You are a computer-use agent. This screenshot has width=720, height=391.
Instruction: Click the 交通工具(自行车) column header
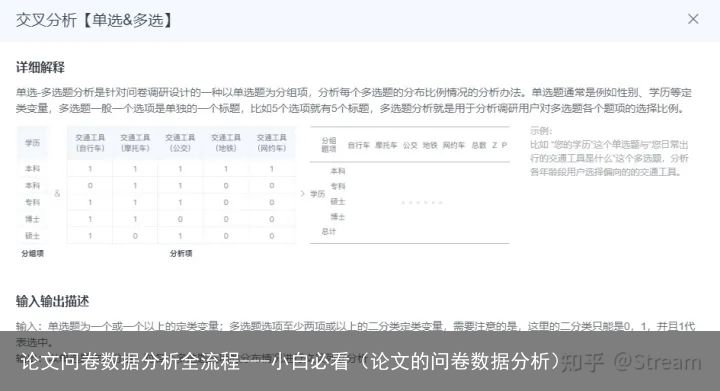pos(90,143)
